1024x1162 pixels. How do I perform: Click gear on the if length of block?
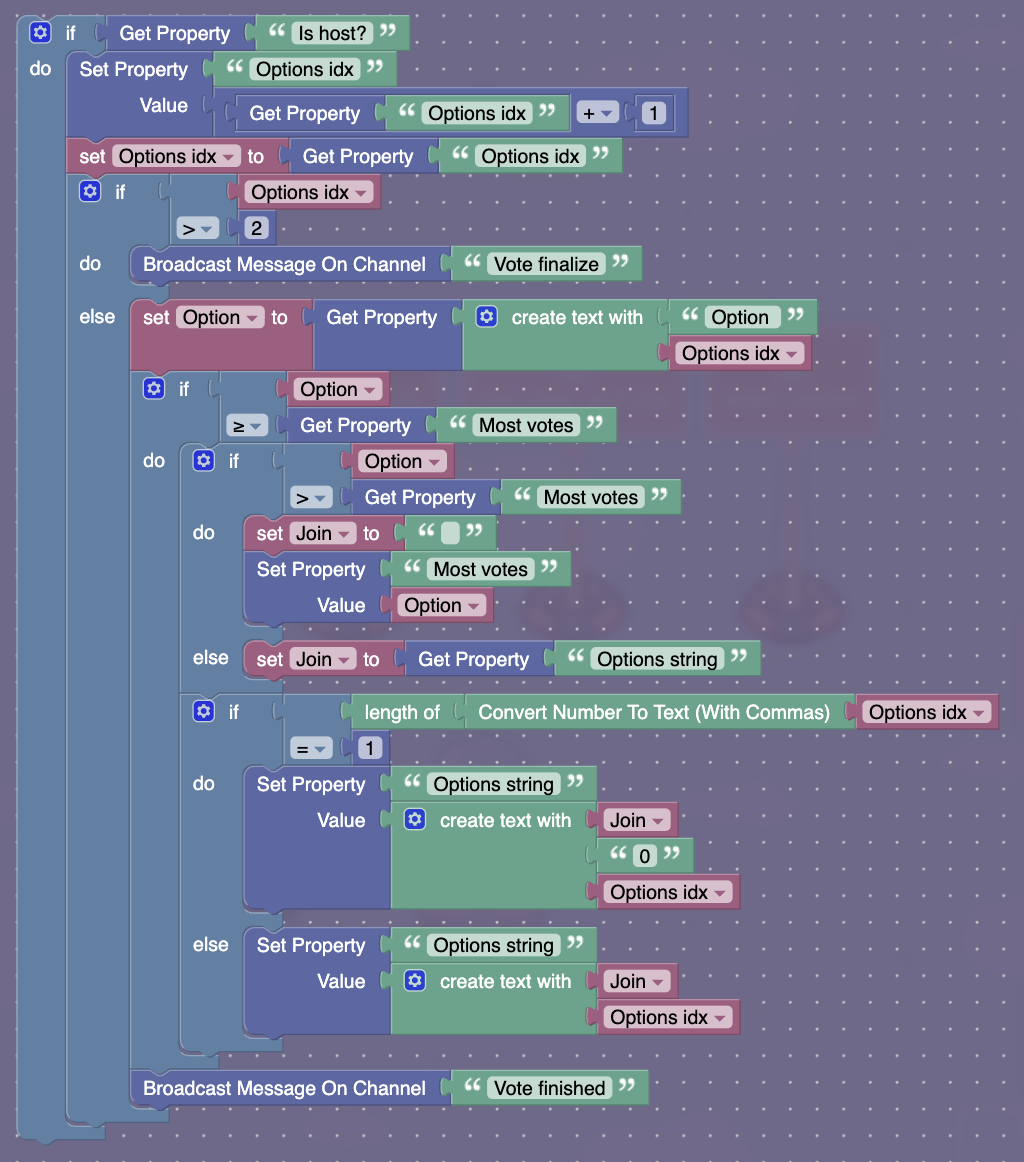pos(204,712)
